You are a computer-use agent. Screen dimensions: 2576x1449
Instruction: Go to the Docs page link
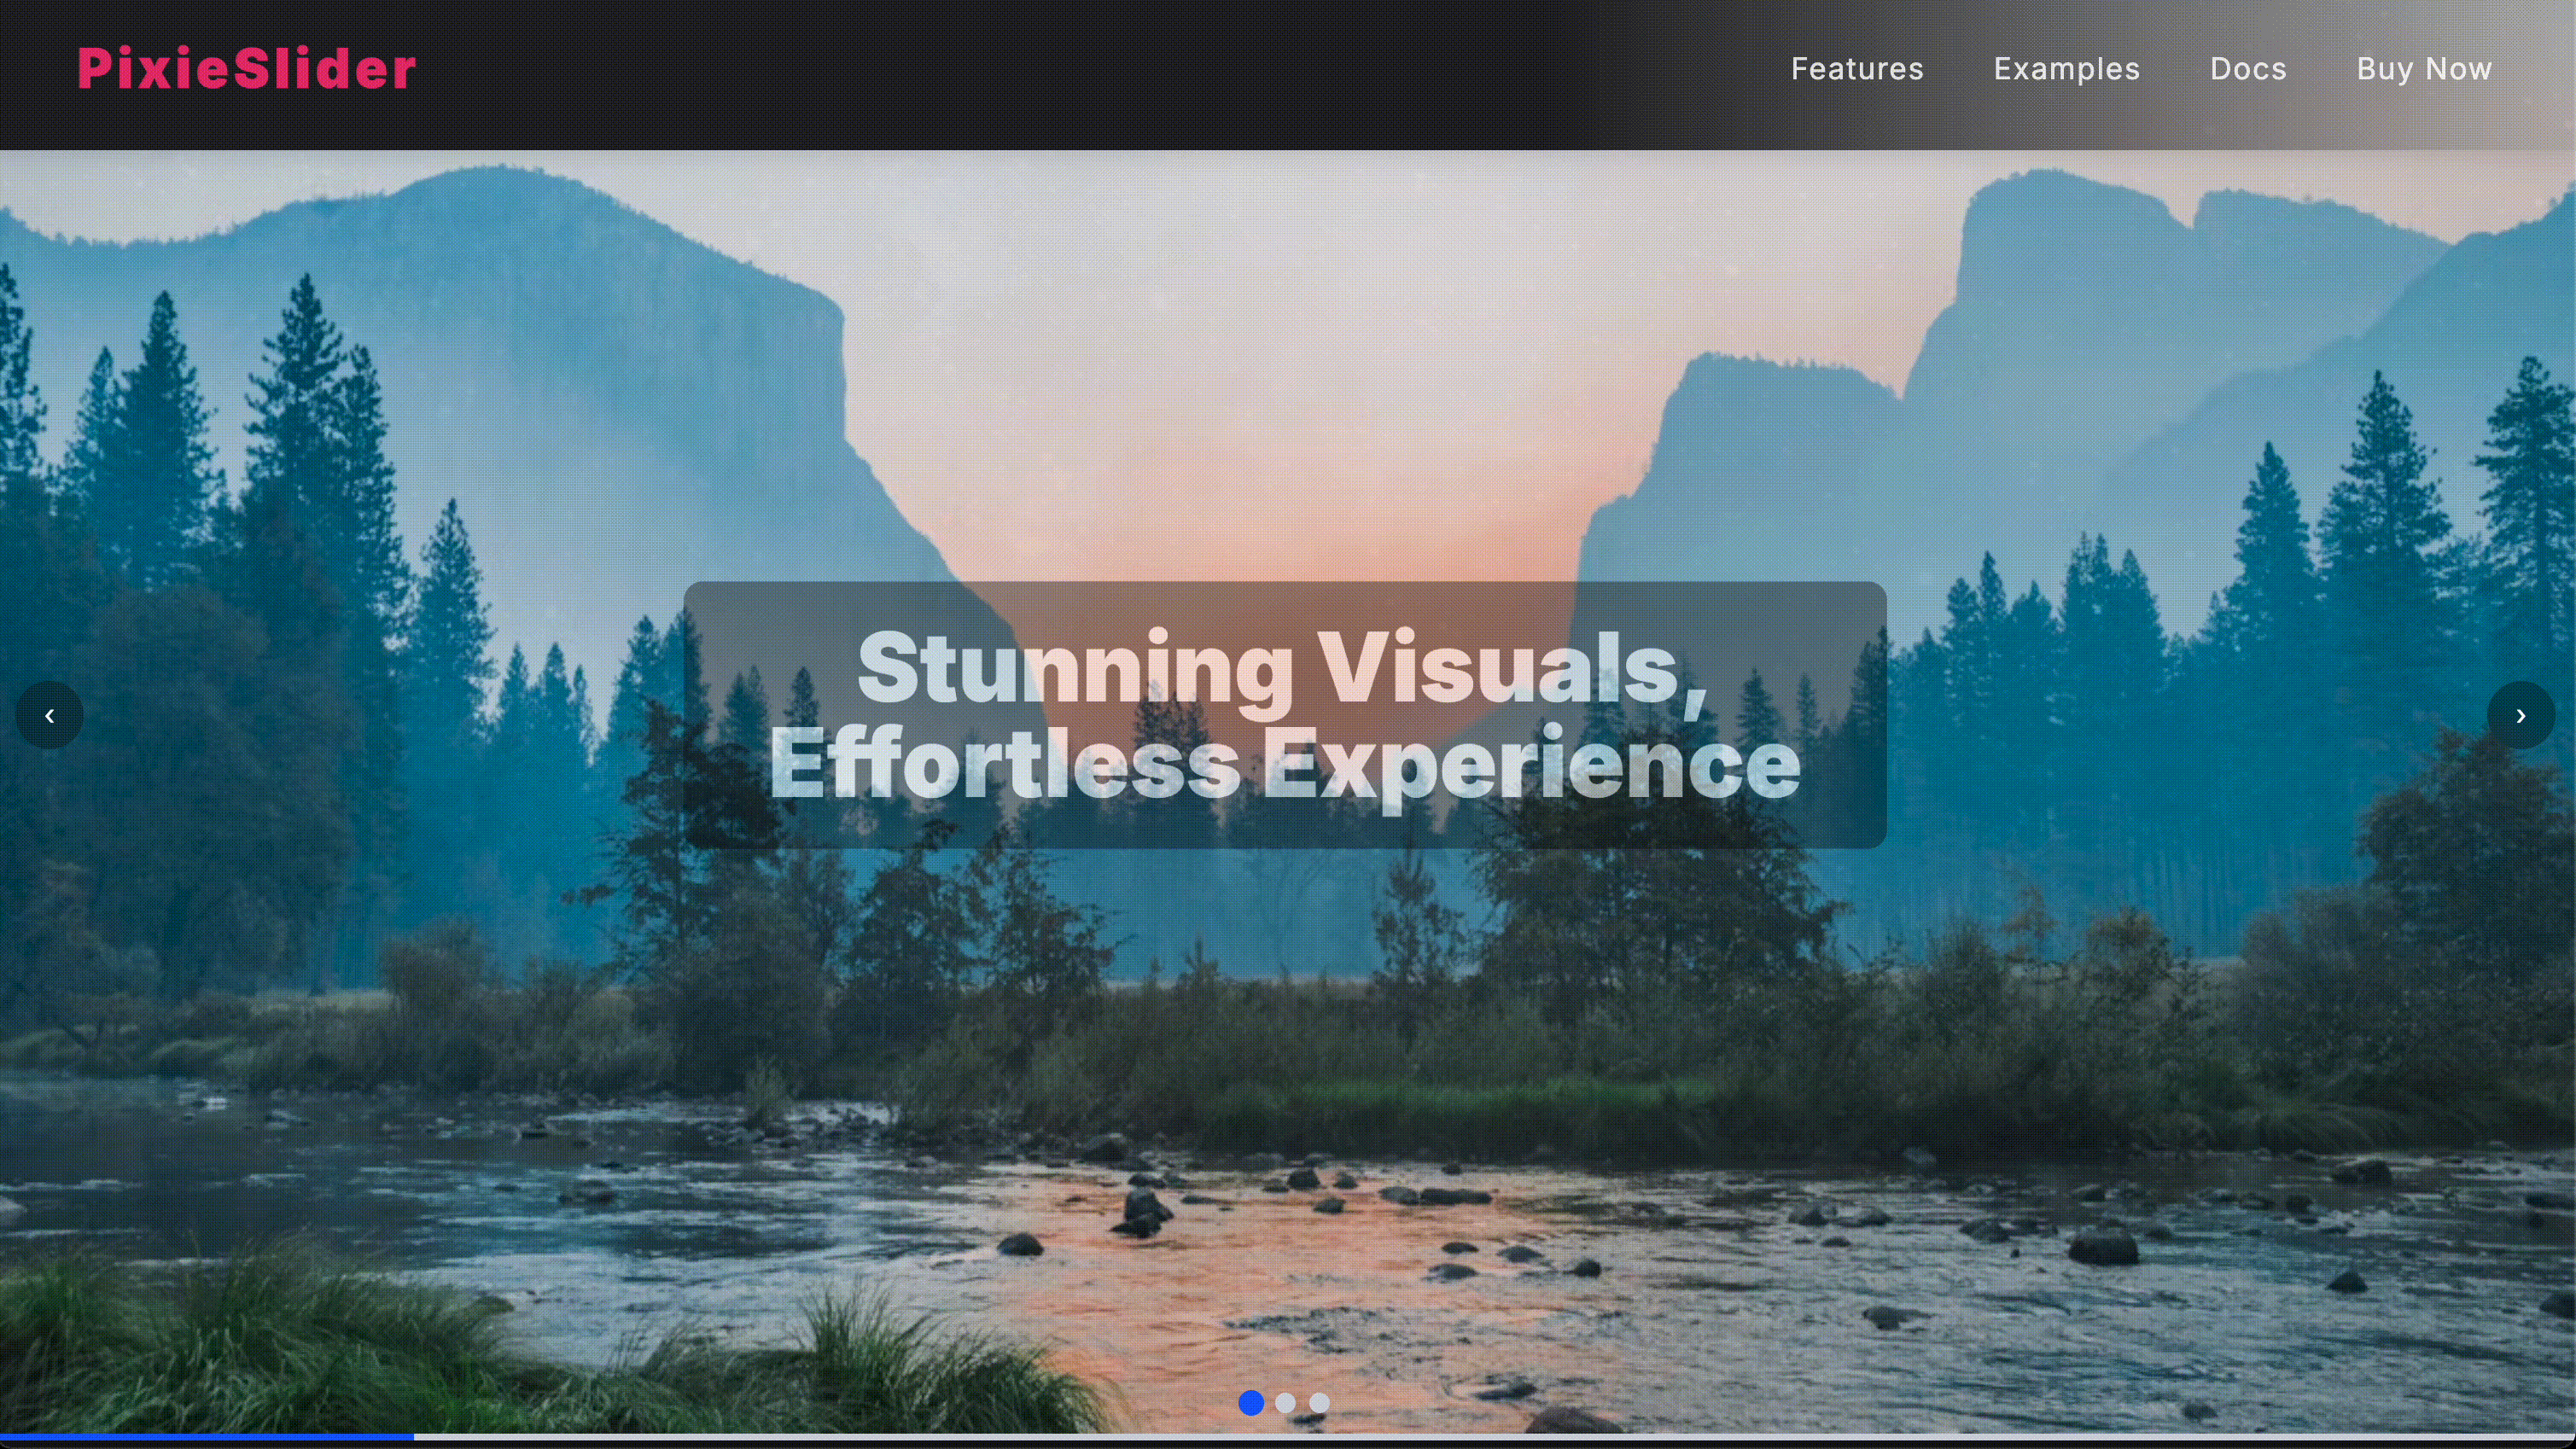pos(2247,69)
